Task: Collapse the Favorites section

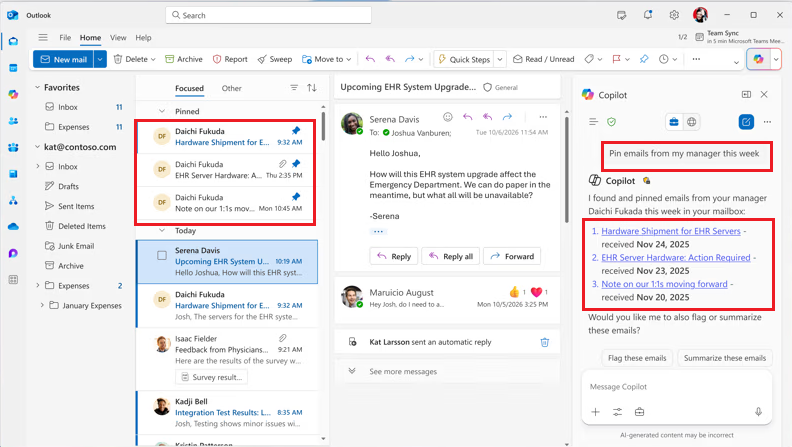Action: coord(37,87)
